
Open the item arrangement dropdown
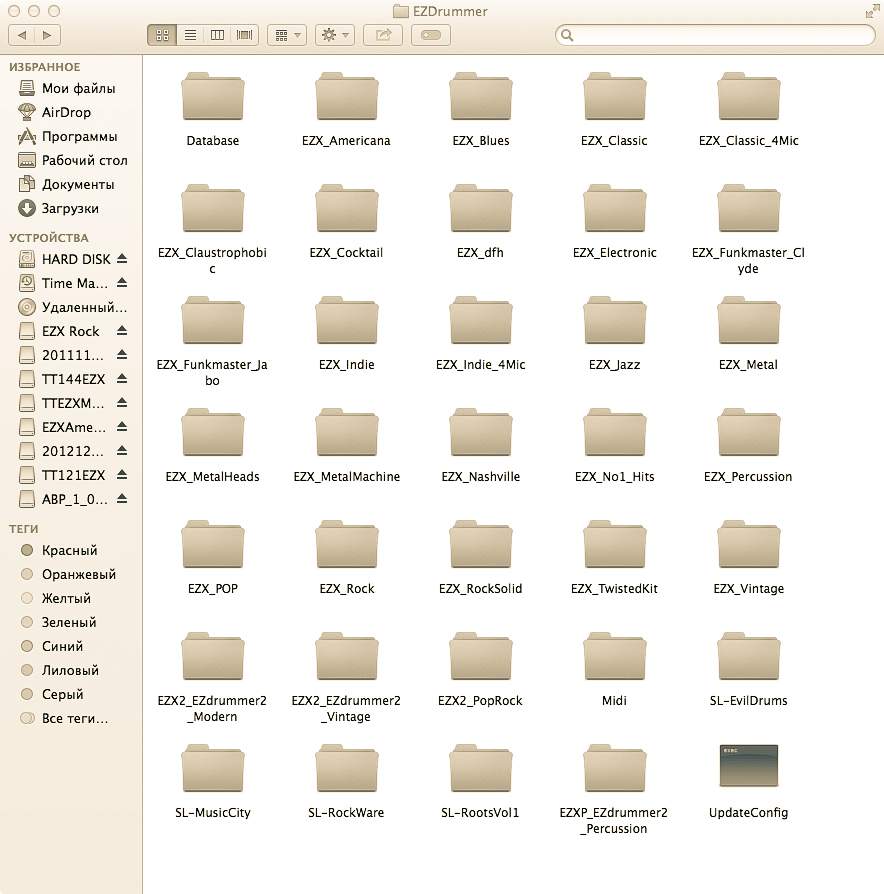pos(287,35)
